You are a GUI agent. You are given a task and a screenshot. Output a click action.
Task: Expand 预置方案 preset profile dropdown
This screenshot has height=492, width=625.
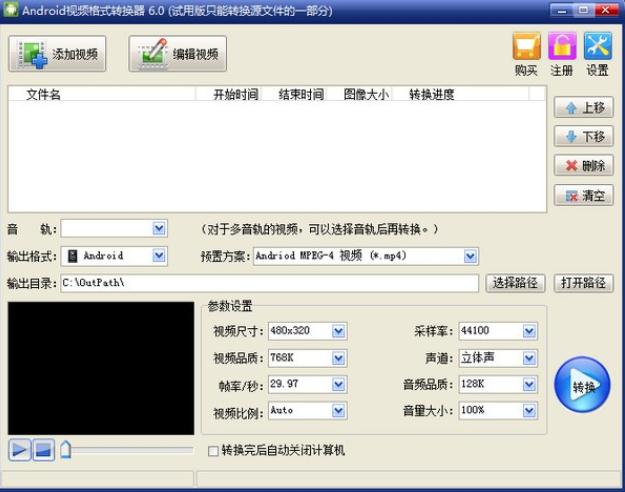366,256
